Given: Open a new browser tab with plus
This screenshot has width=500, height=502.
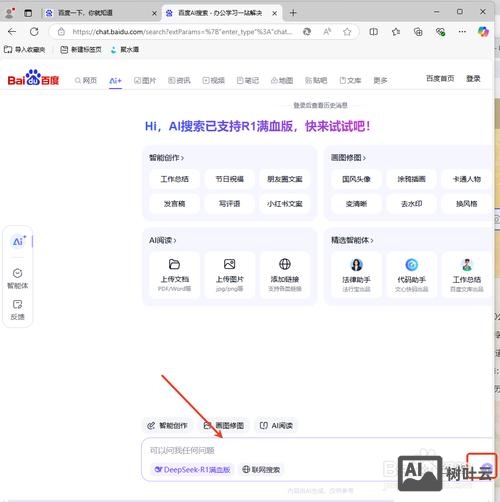Looking at the screenshot, I should 293,13.
